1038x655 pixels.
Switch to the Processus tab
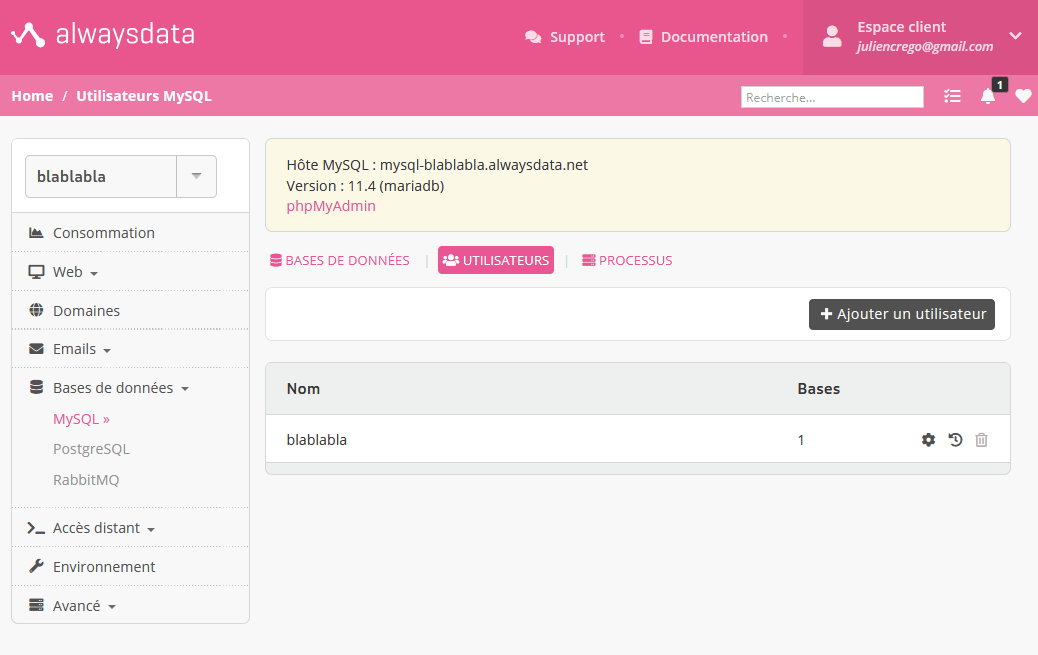pyautogui.click(x=627, y=260)
